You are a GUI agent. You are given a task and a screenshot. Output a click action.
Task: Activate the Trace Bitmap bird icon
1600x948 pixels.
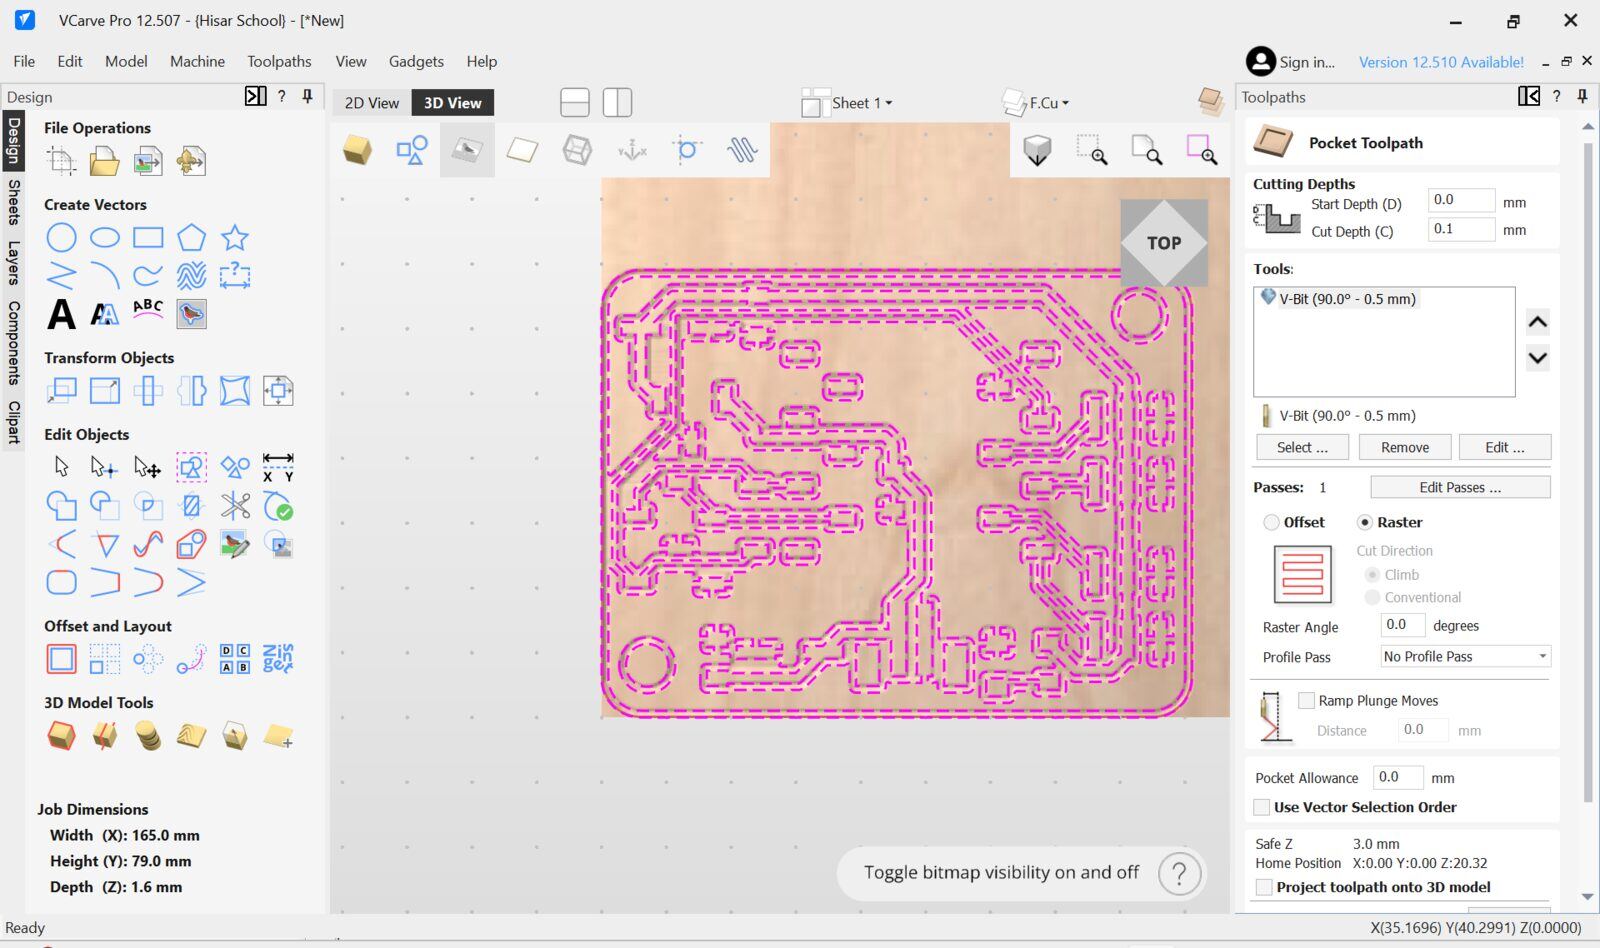point(191,314)
